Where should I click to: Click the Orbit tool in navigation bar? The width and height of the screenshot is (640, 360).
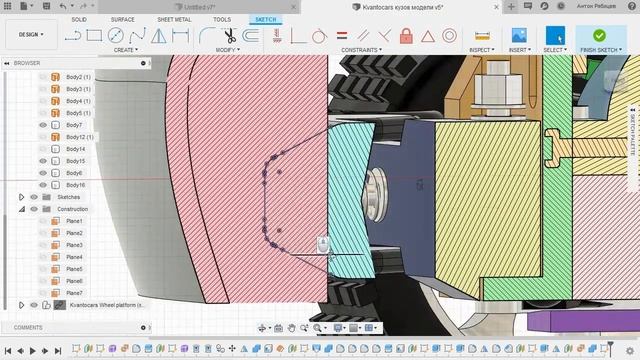pyautogui.click(x=262, y=328)
